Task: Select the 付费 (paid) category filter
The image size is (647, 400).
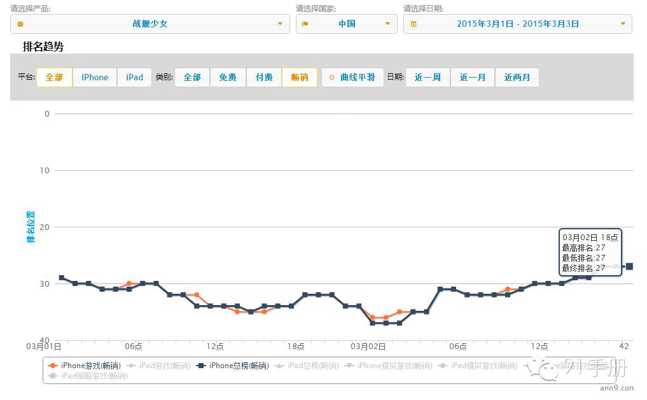Action: coord(264,77)
